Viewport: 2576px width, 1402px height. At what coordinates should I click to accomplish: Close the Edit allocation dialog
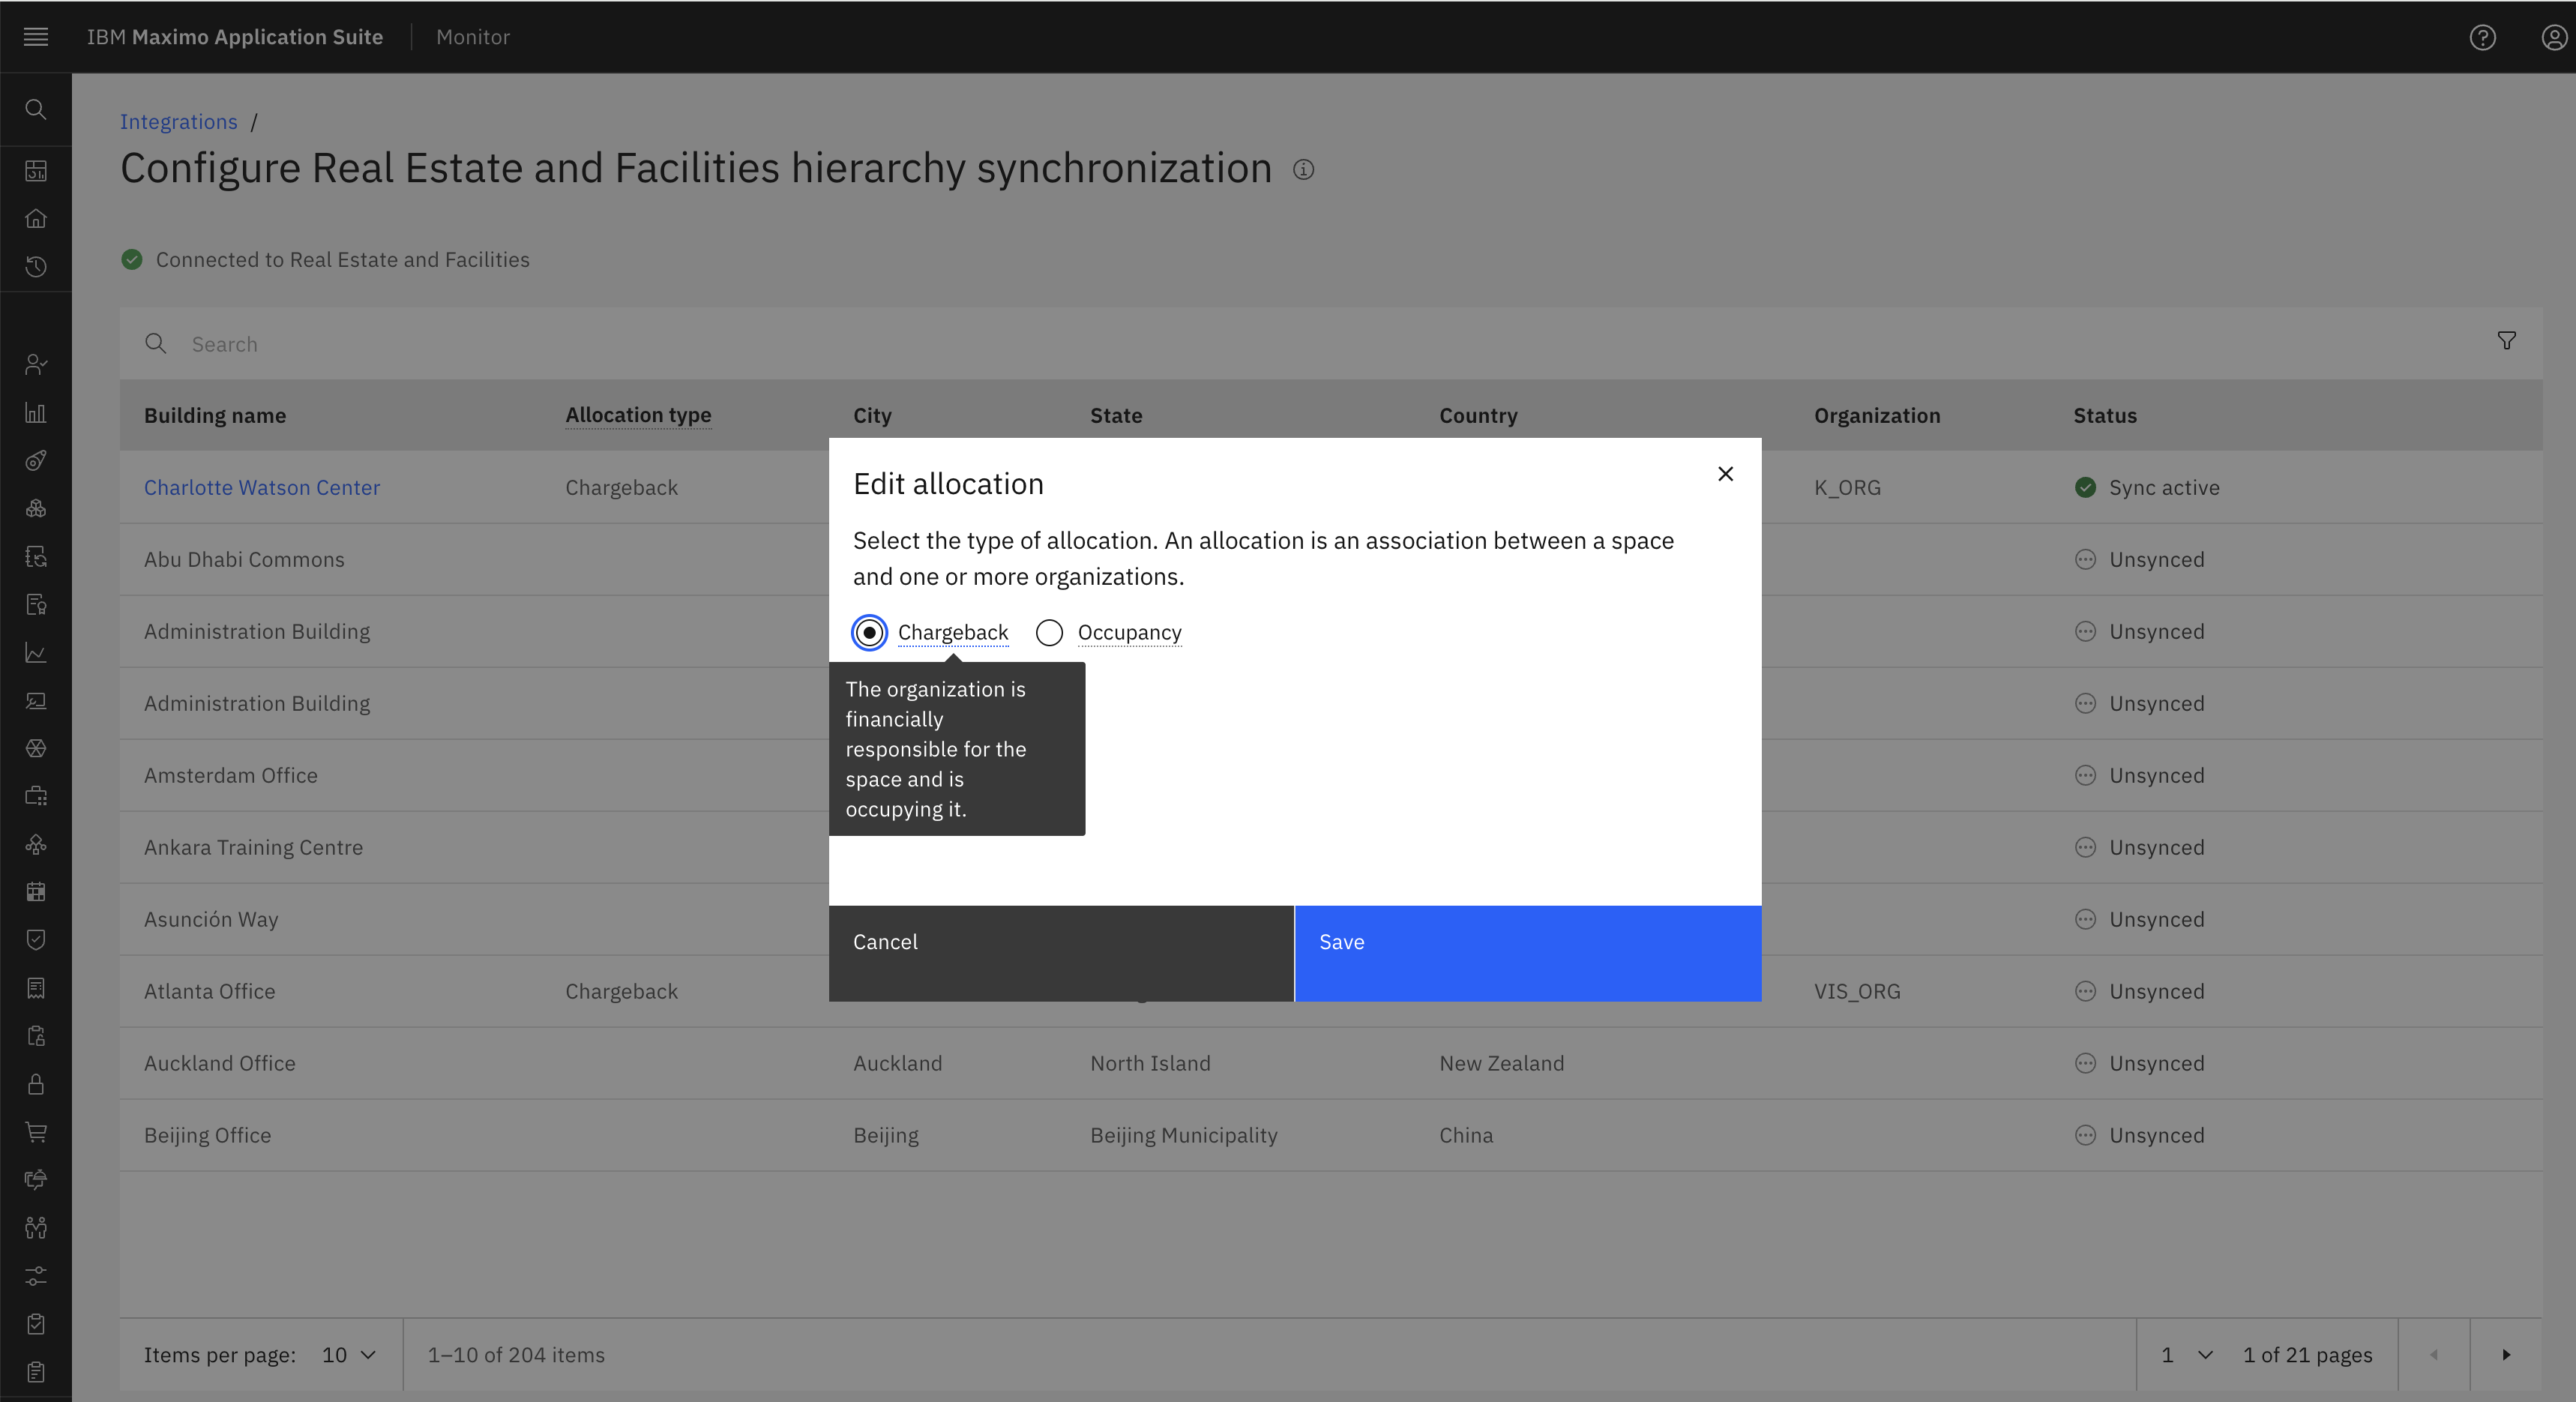coord(1725,474)
